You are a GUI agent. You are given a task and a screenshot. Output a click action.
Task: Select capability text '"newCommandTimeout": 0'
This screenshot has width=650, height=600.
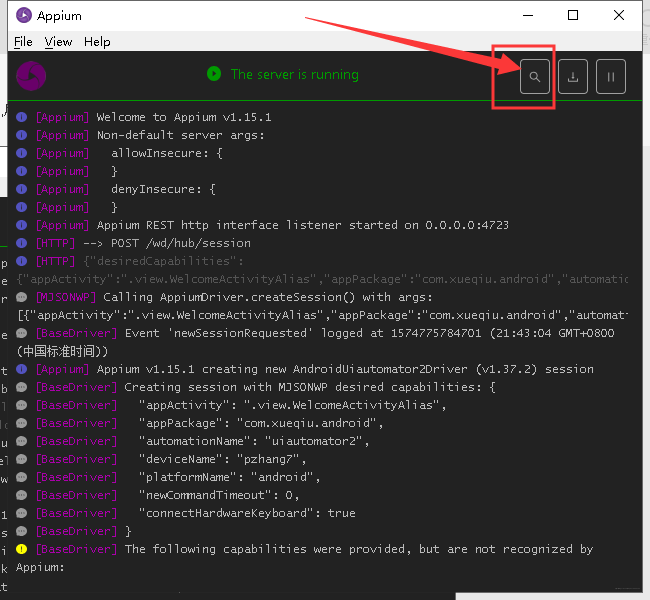(x=216, y=495)
